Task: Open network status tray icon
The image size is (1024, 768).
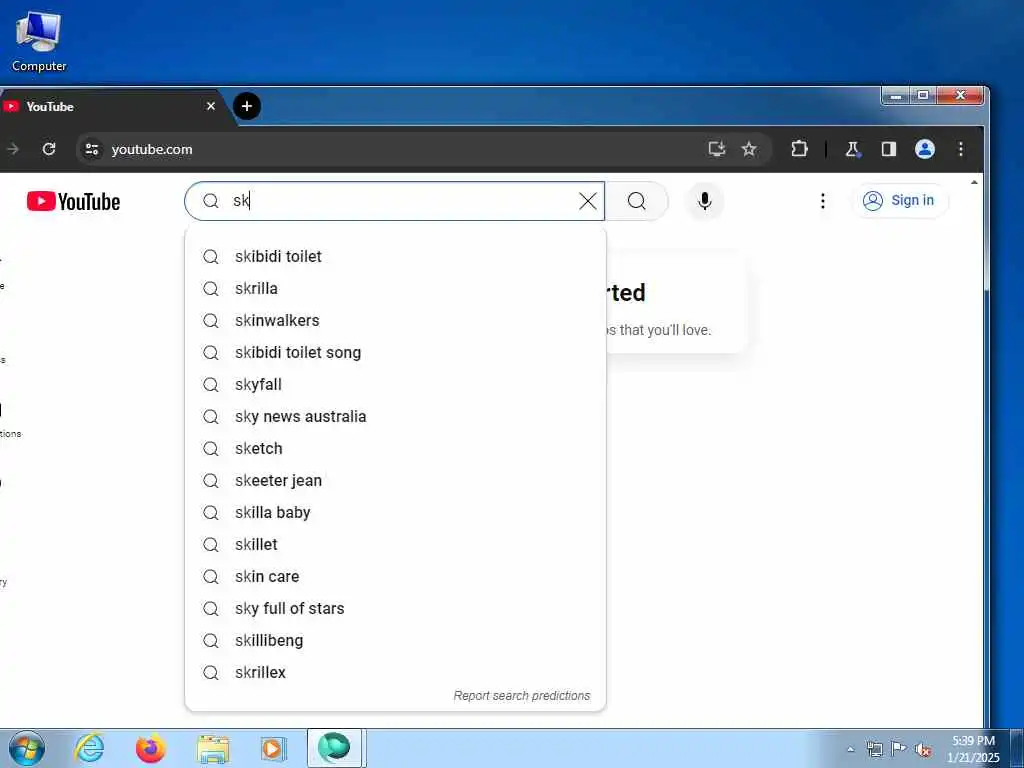Action: tap(874, 749)
